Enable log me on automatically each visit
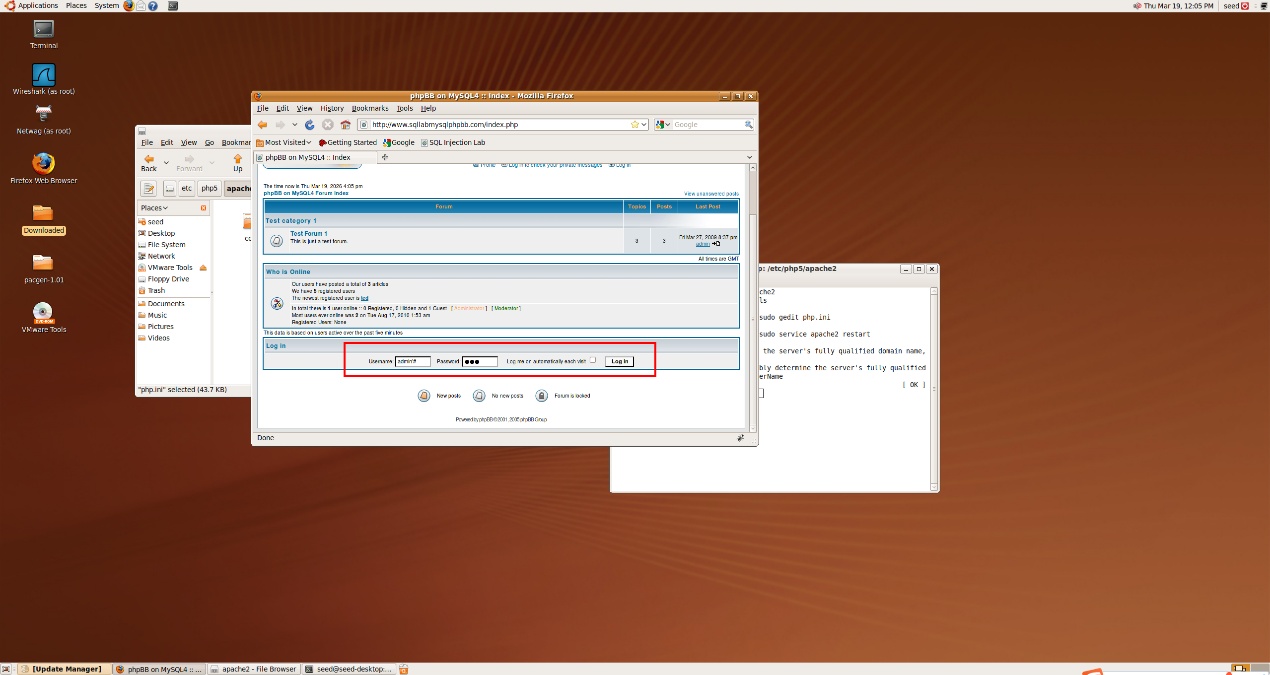The height and width of the screenshot is (675, 1270). pos(594,360)
